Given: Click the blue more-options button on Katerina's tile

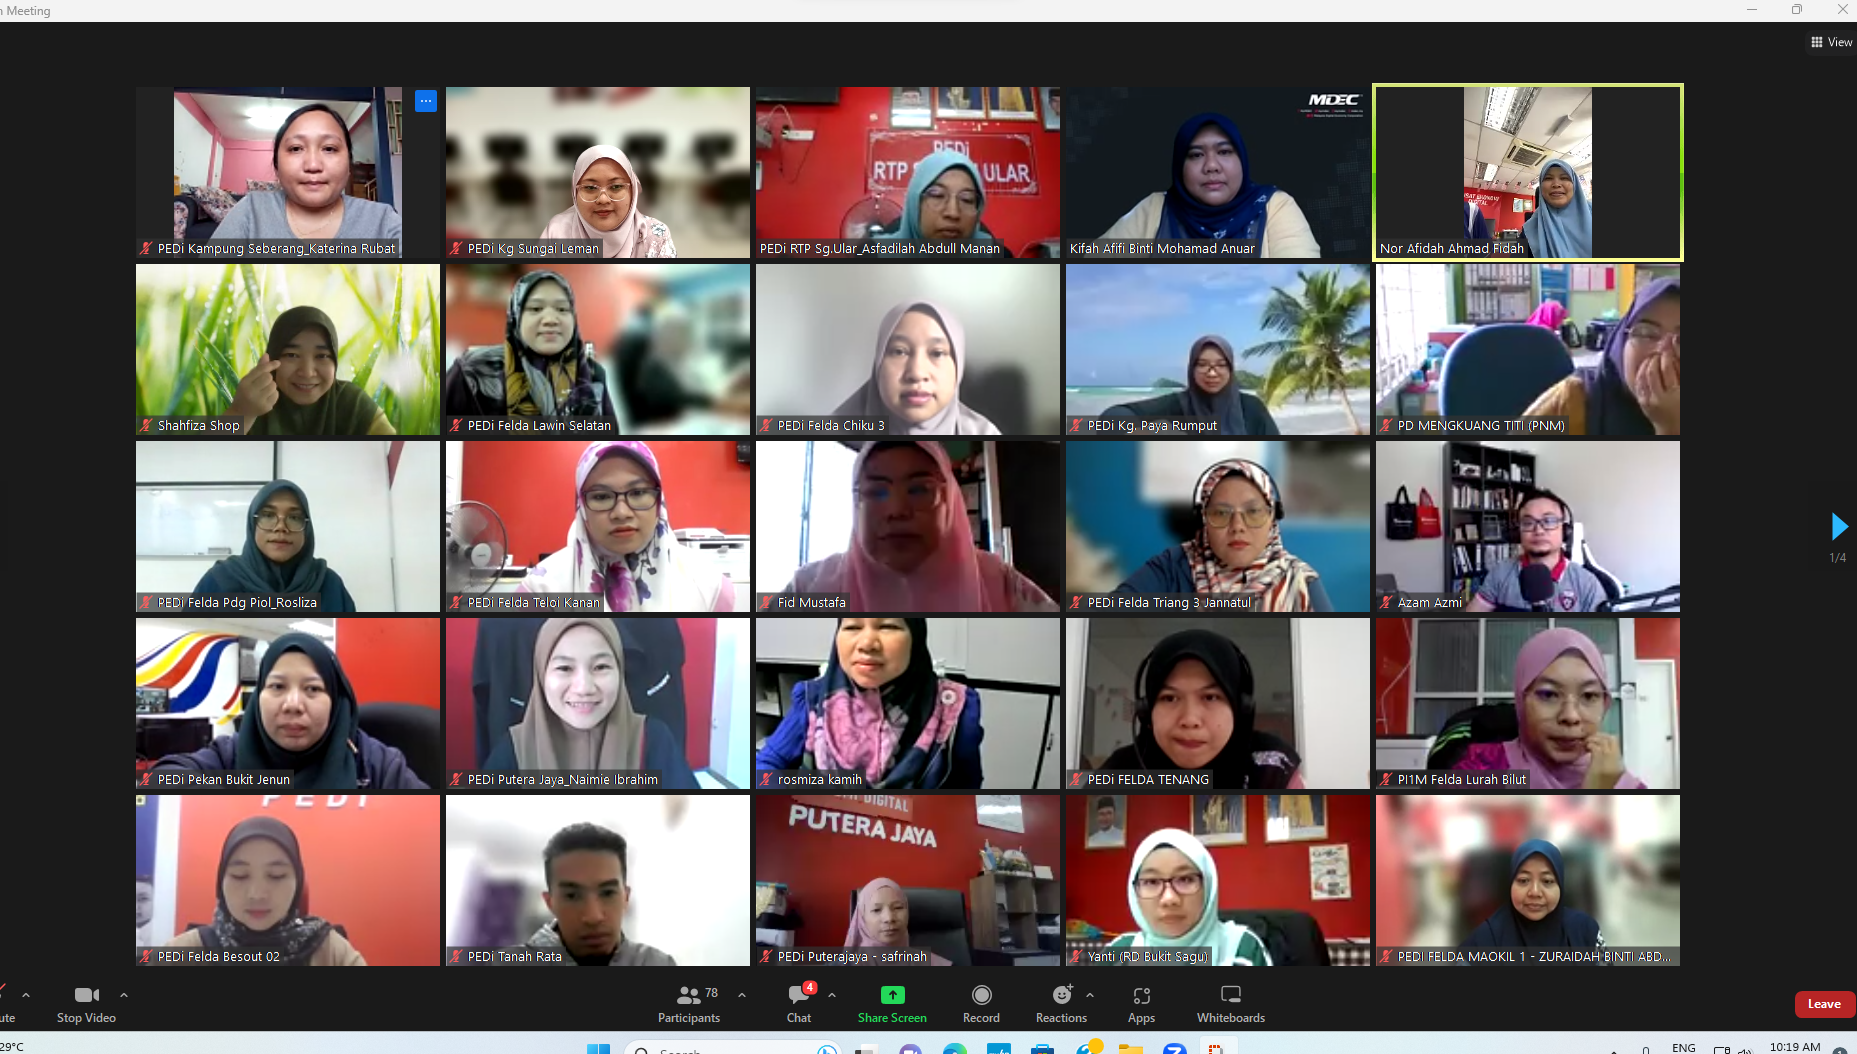Looking at the screenshot, I should (x=426, y=101).
